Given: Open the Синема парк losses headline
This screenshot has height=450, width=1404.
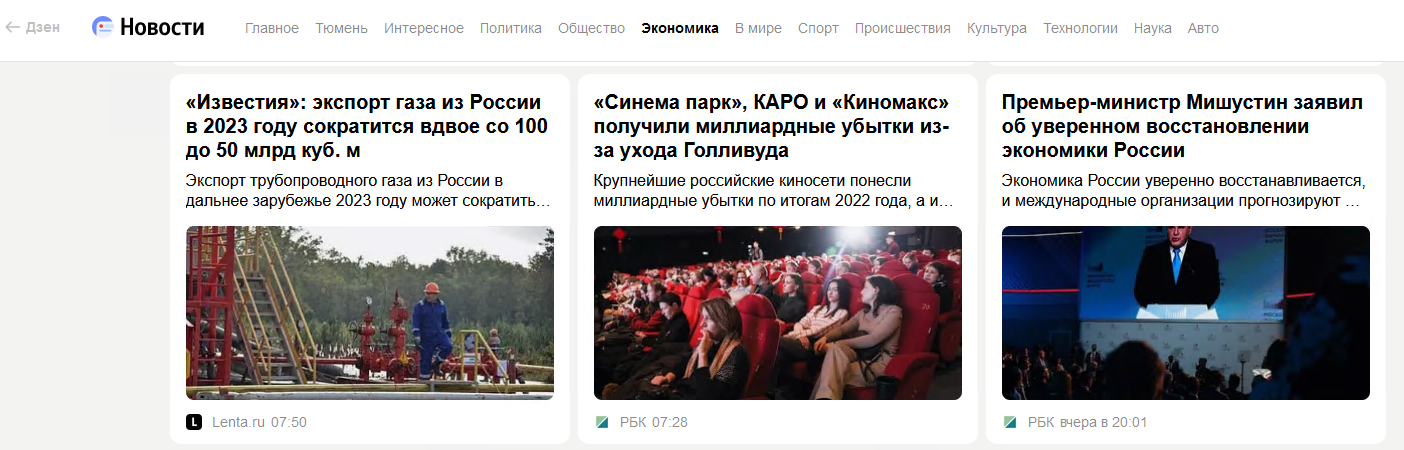Looking at the screenshot, I should pos(772,126).
